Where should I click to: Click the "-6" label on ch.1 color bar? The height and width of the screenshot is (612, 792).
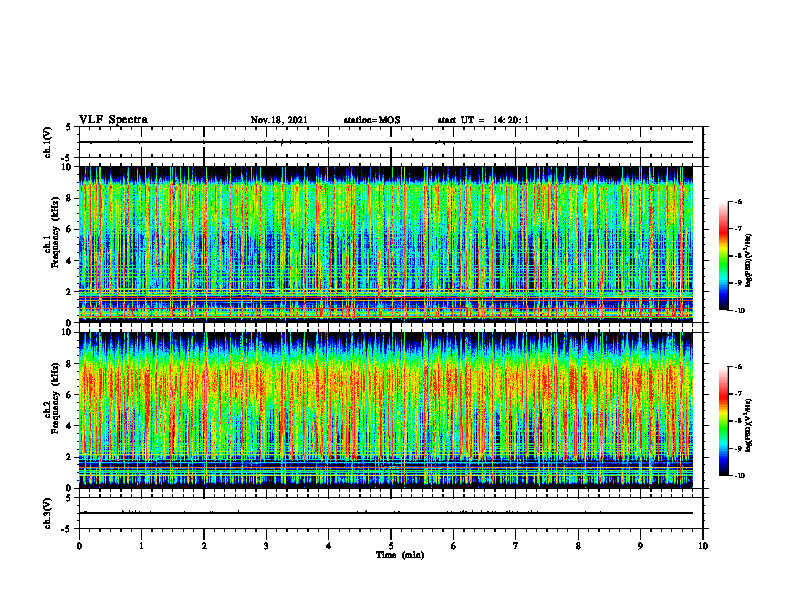click(x=738, y=201)
